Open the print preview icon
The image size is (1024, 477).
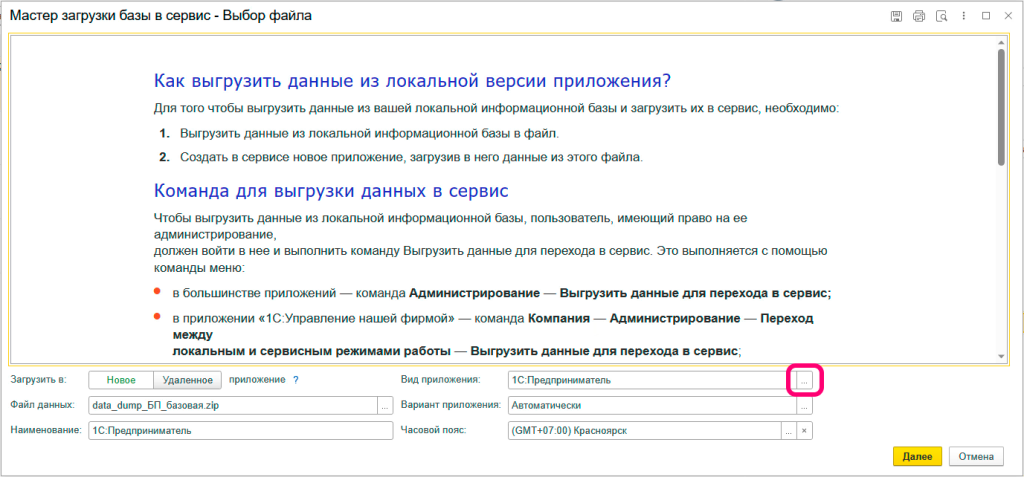[941, 16]
